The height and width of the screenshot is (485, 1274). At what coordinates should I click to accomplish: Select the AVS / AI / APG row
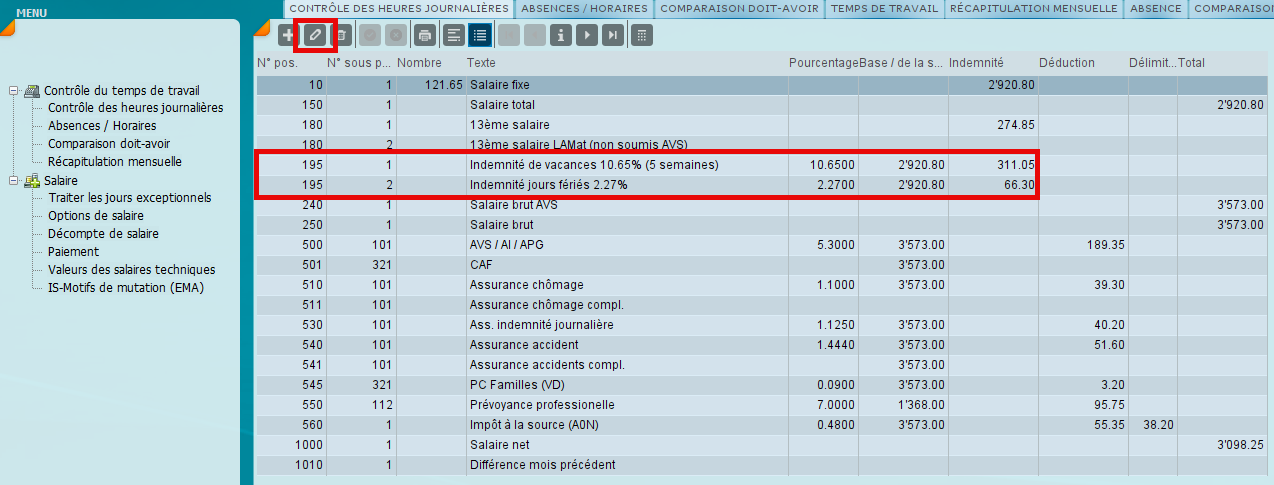point(762,245)
